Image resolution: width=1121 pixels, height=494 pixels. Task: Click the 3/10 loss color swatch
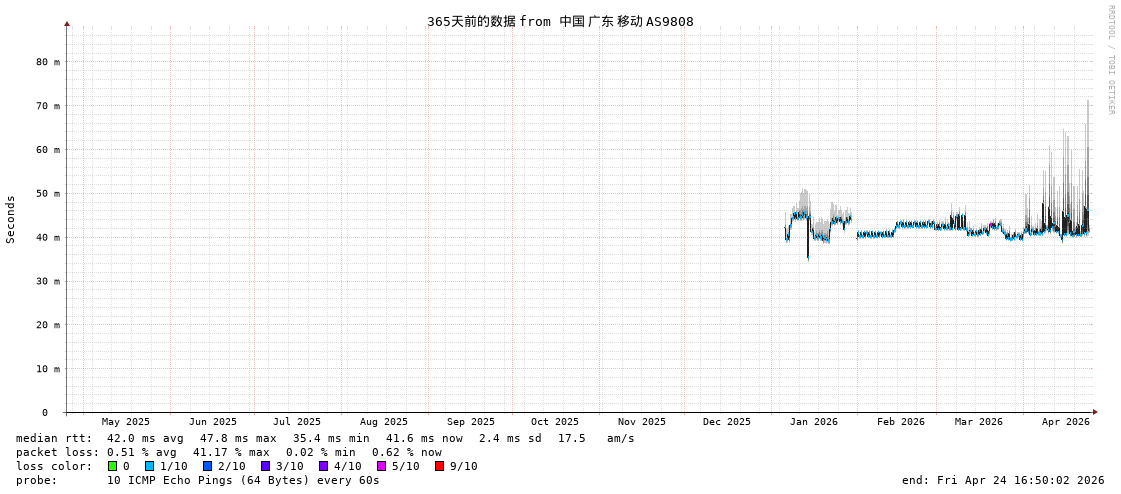pos(265,466)
